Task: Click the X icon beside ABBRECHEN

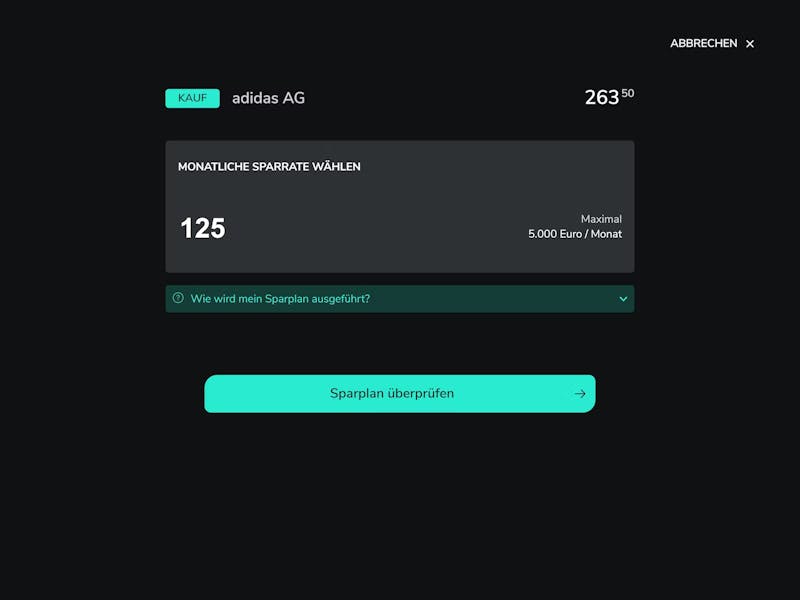Action: coord(749,44)
